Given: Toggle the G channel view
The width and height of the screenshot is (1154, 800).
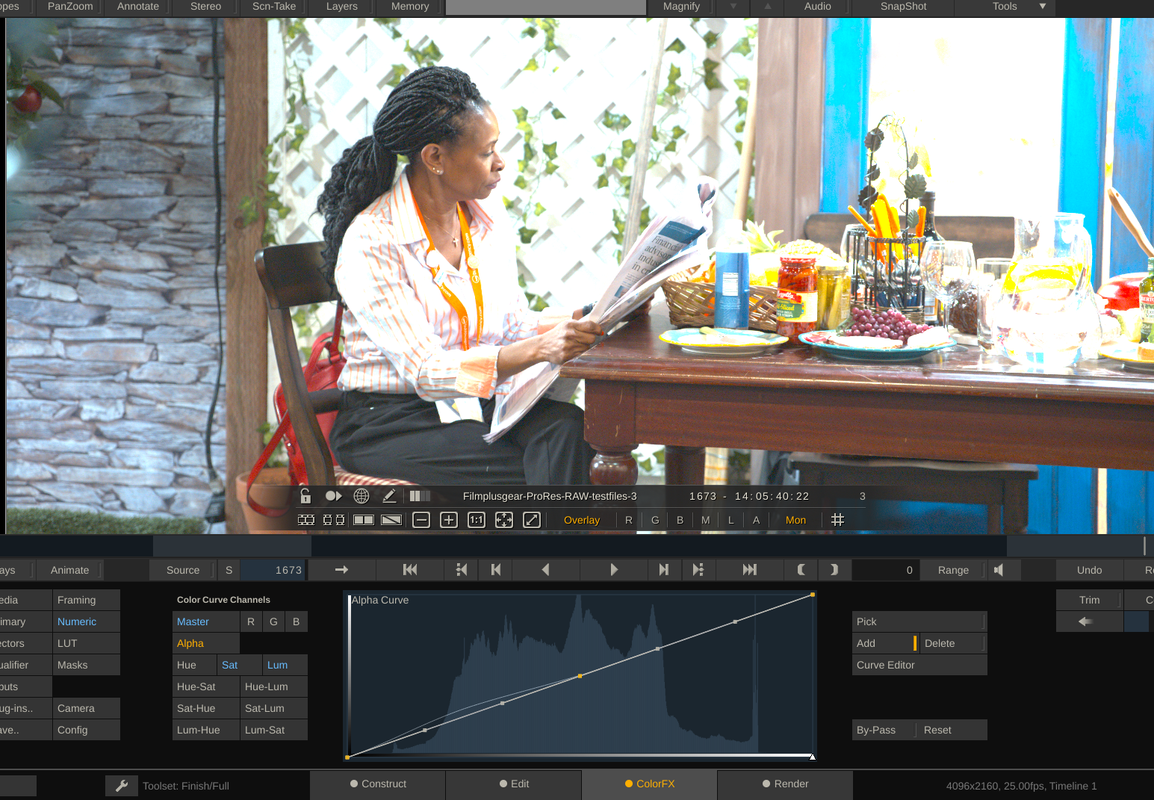Looking at the screenshot, I should coord(655,520).
